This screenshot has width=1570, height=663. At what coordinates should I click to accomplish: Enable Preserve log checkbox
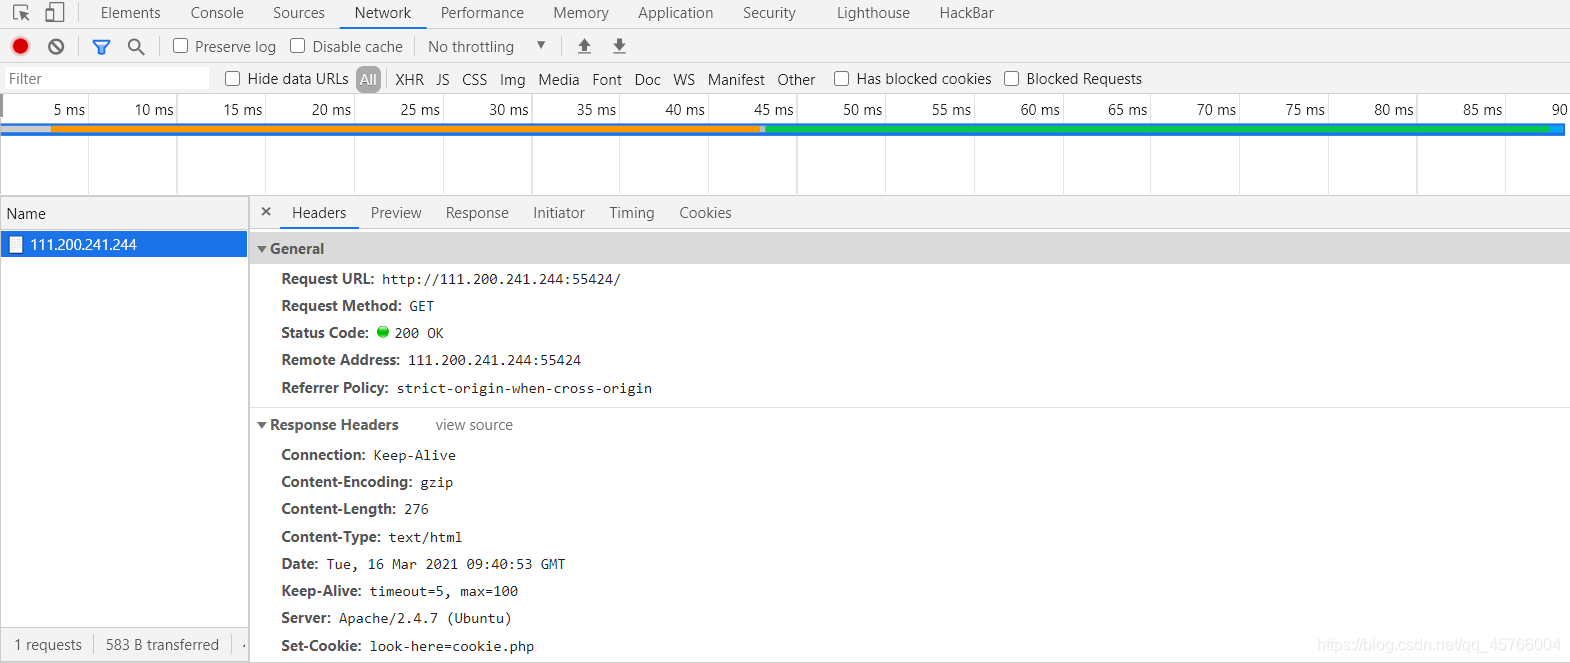click(x=180, y=46)
